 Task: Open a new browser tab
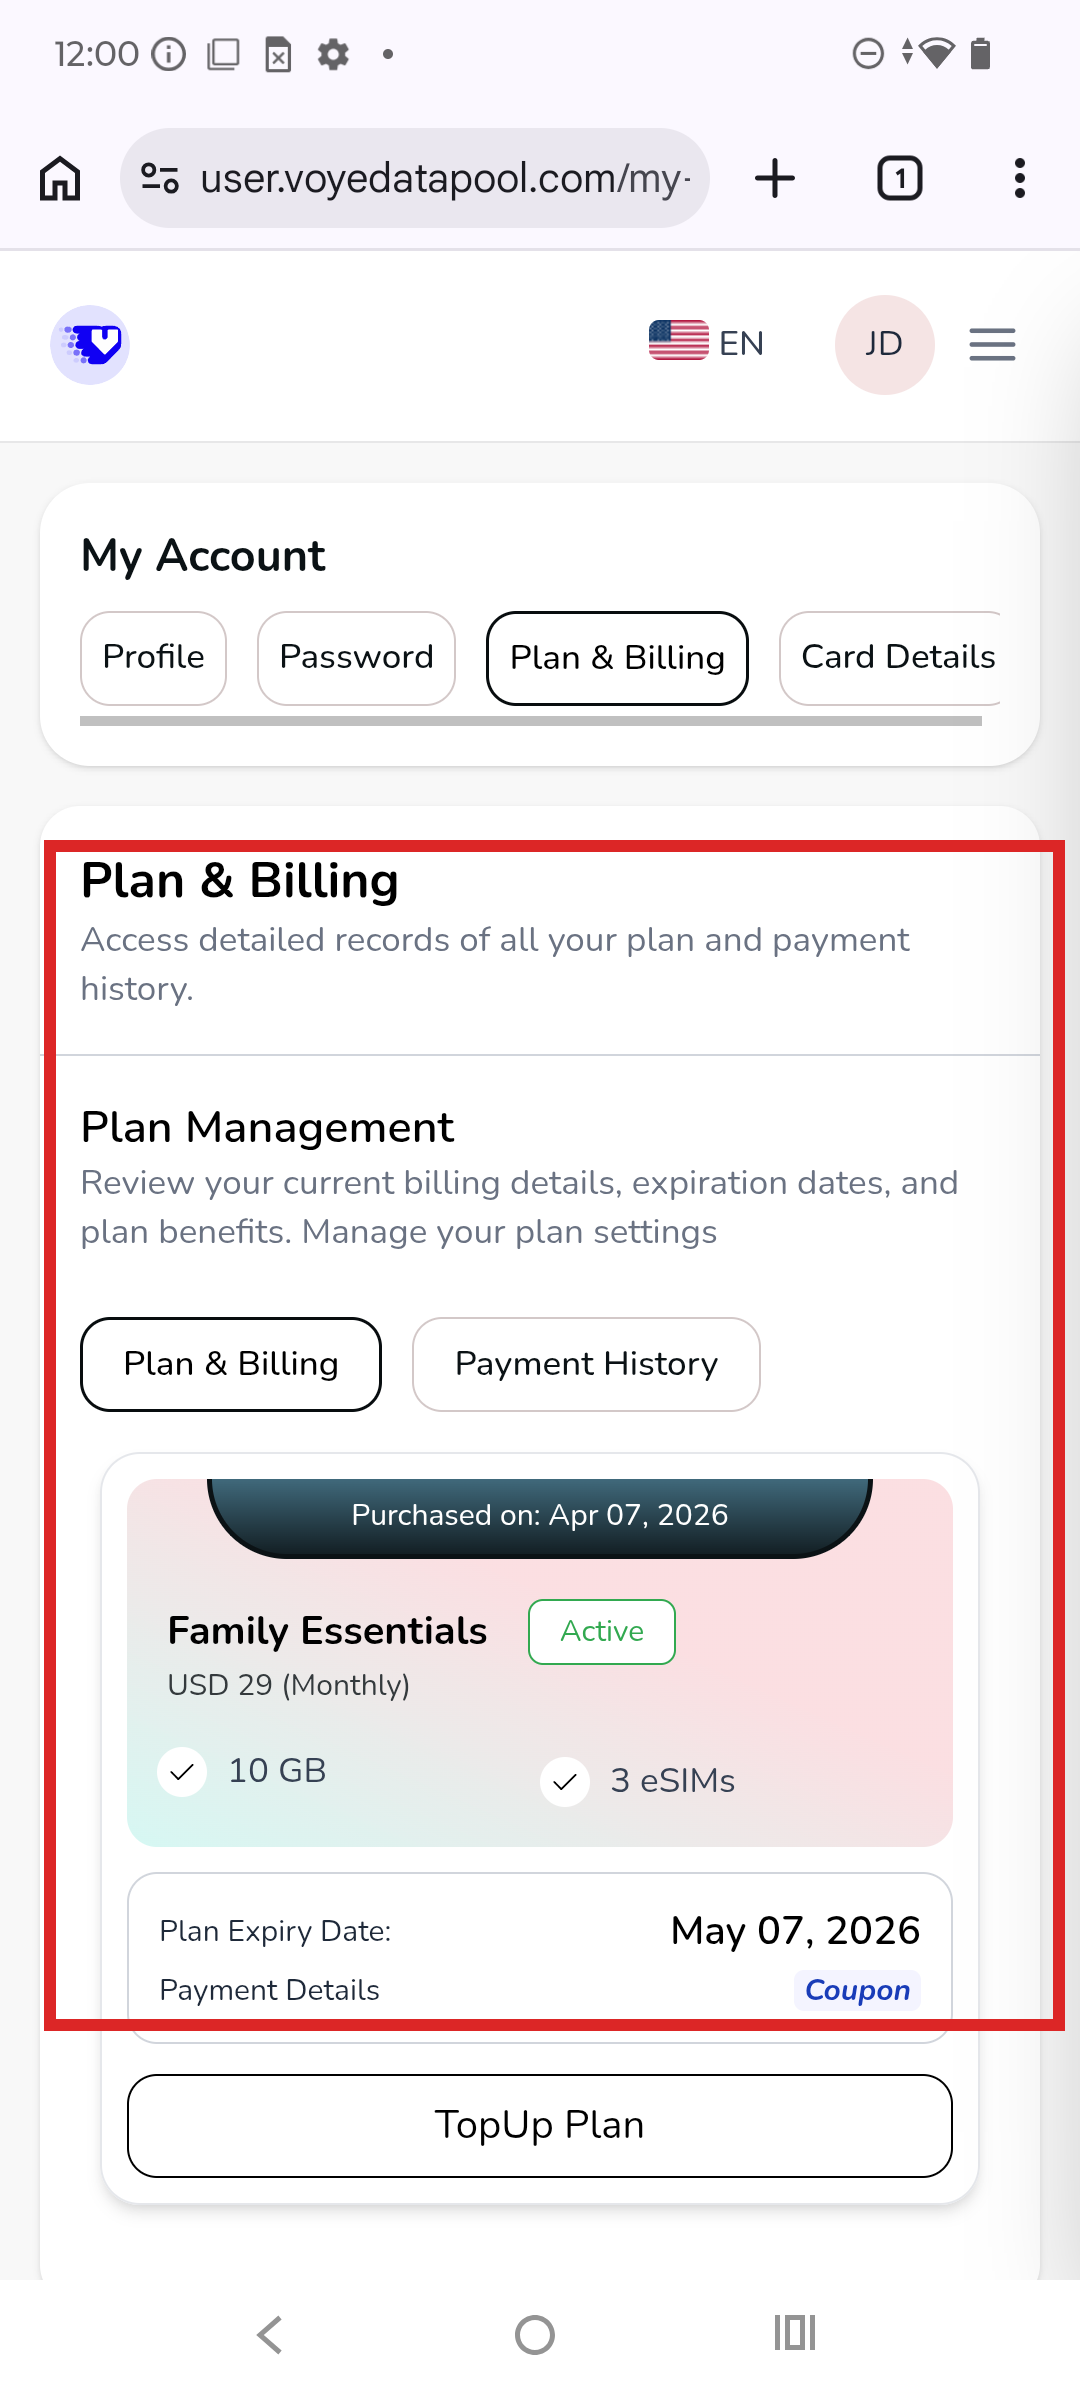(775, 179)
